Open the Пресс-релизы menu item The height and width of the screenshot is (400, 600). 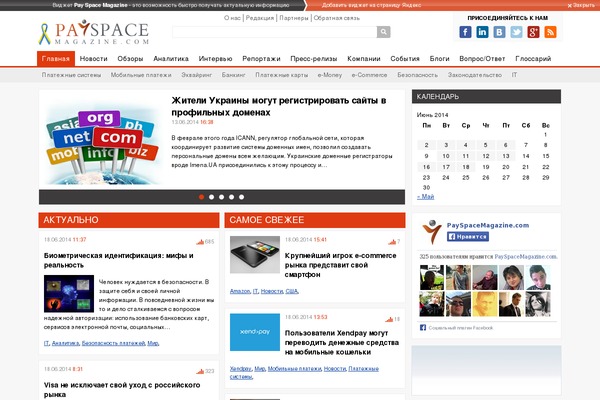click(314, 59)
